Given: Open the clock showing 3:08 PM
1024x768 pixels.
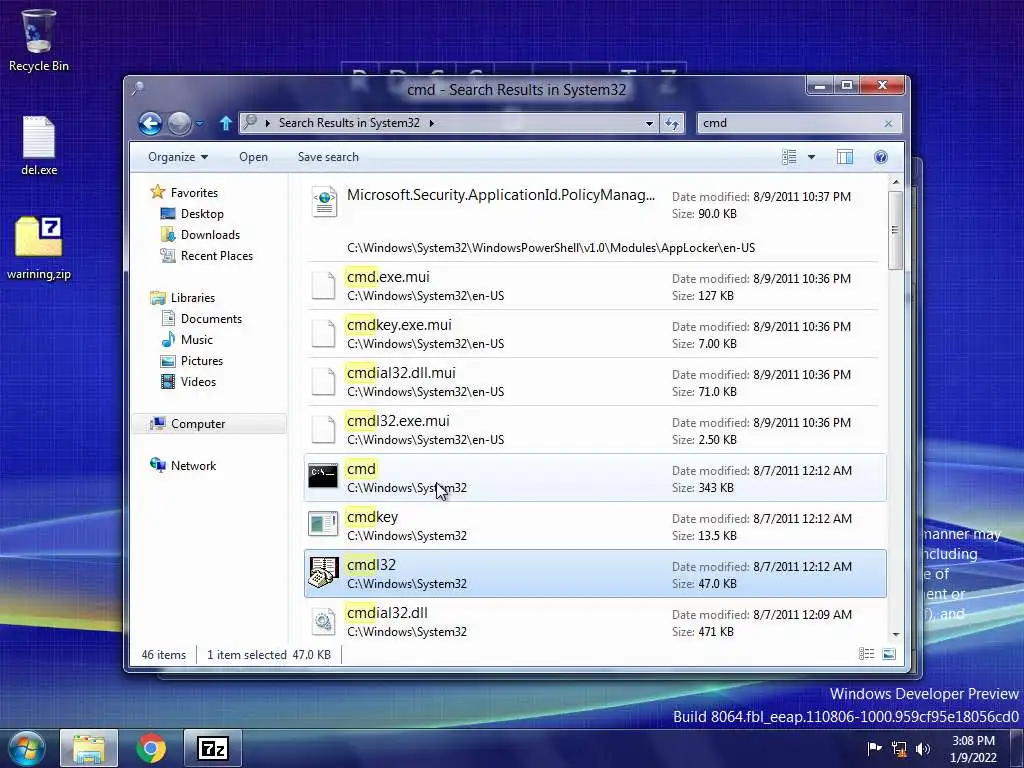Looking at the screenshot, I should point(973,749).
